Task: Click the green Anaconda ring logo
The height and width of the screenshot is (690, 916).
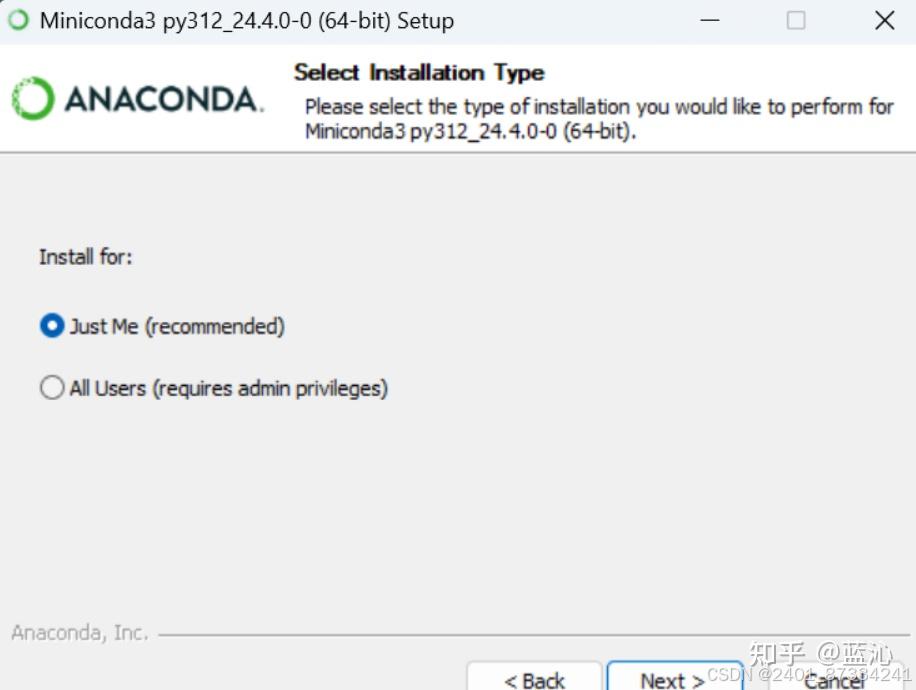Action: [x=33, y=98]
